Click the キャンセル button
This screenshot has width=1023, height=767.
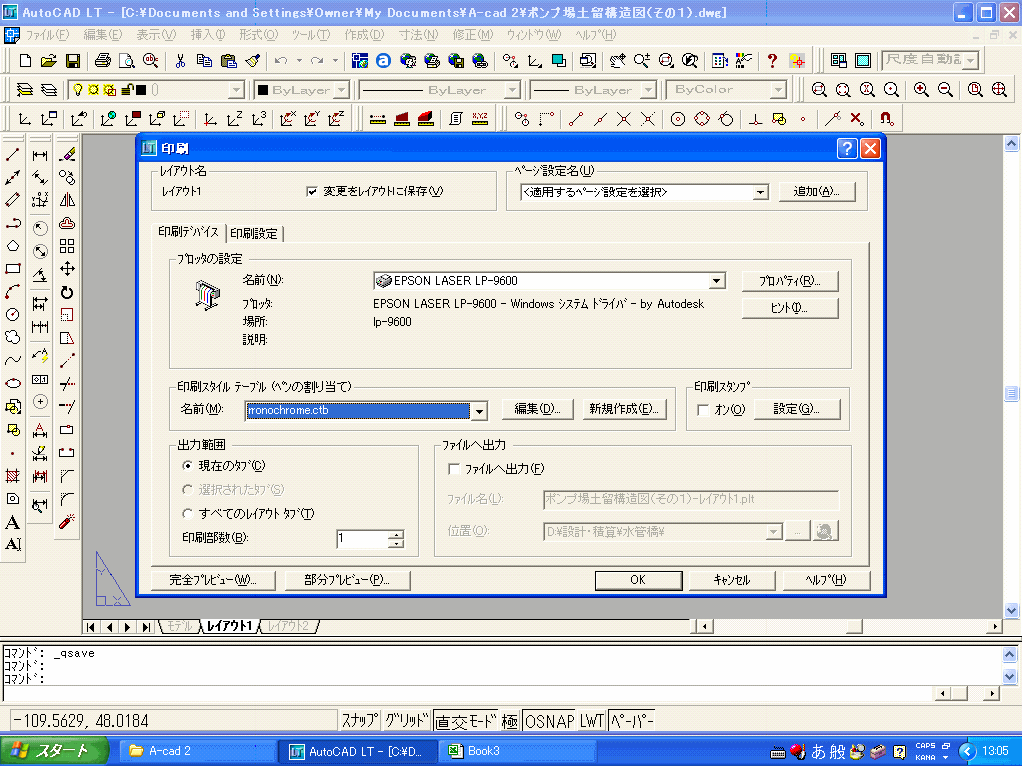click(732, 580)
